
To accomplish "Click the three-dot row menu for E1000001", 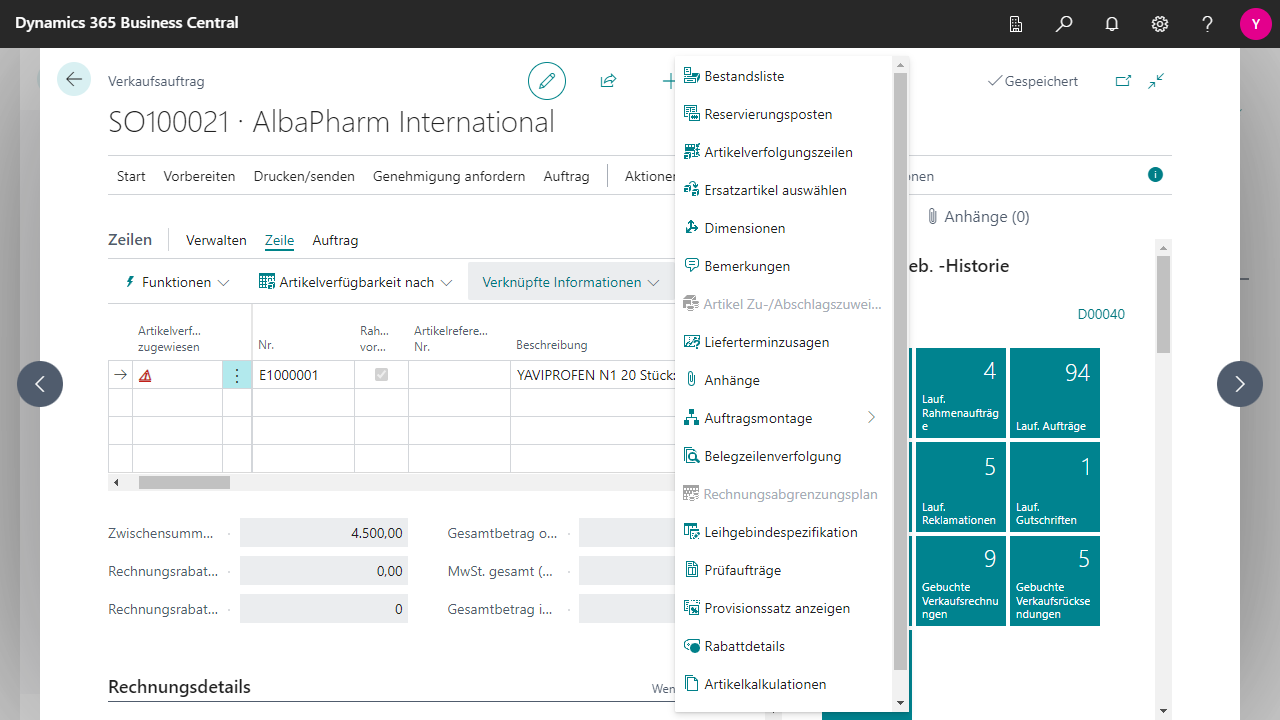I will click(x=237, y=376).
